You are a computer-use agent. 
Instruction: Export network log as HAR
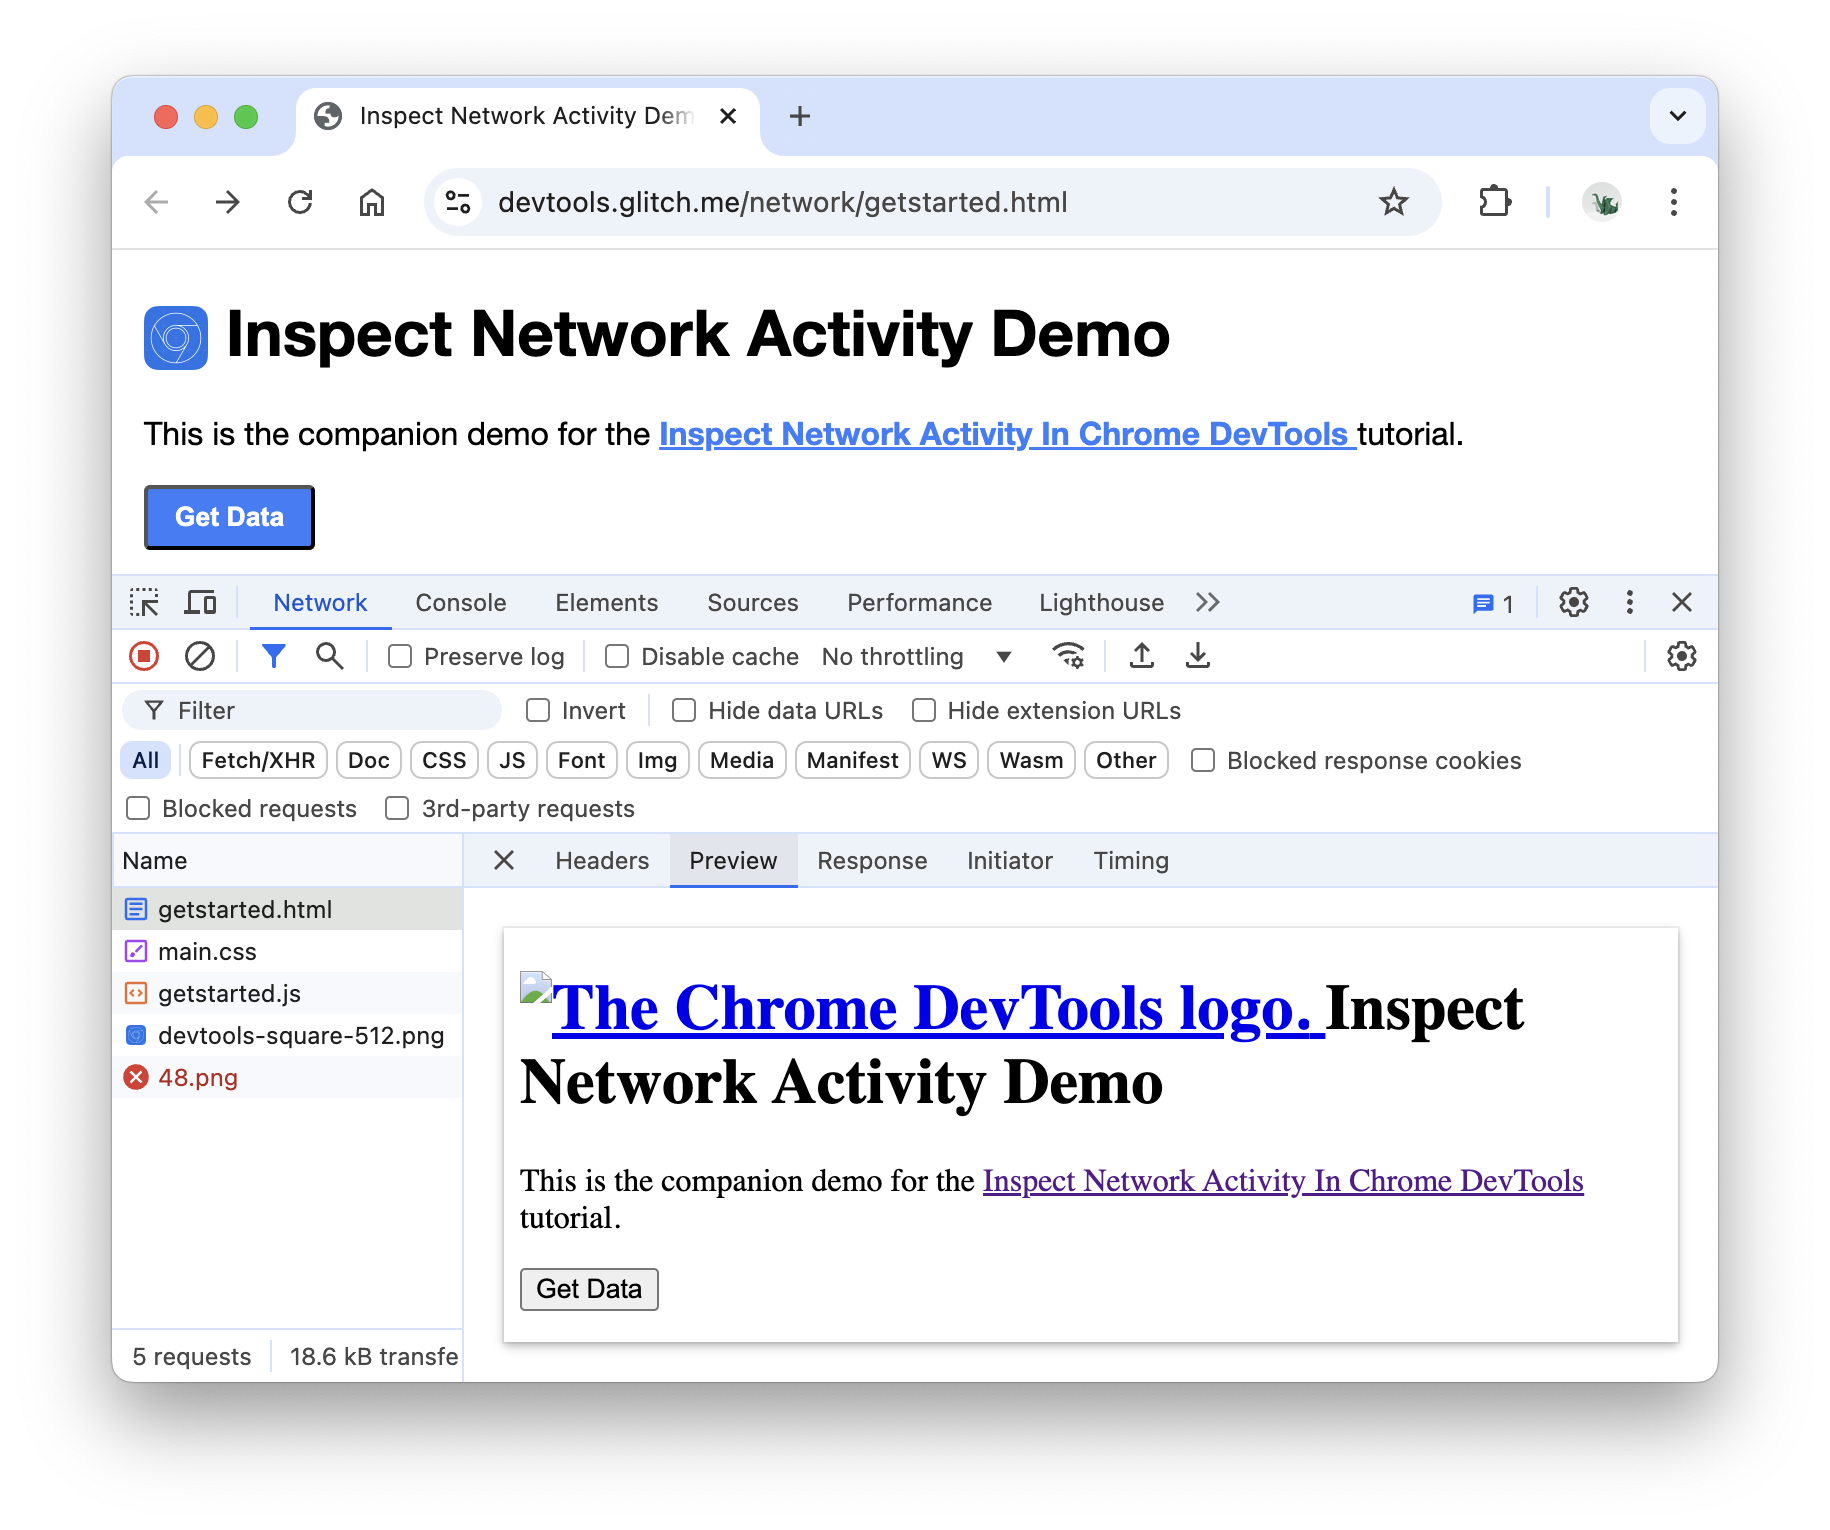tap(1197, 656)
